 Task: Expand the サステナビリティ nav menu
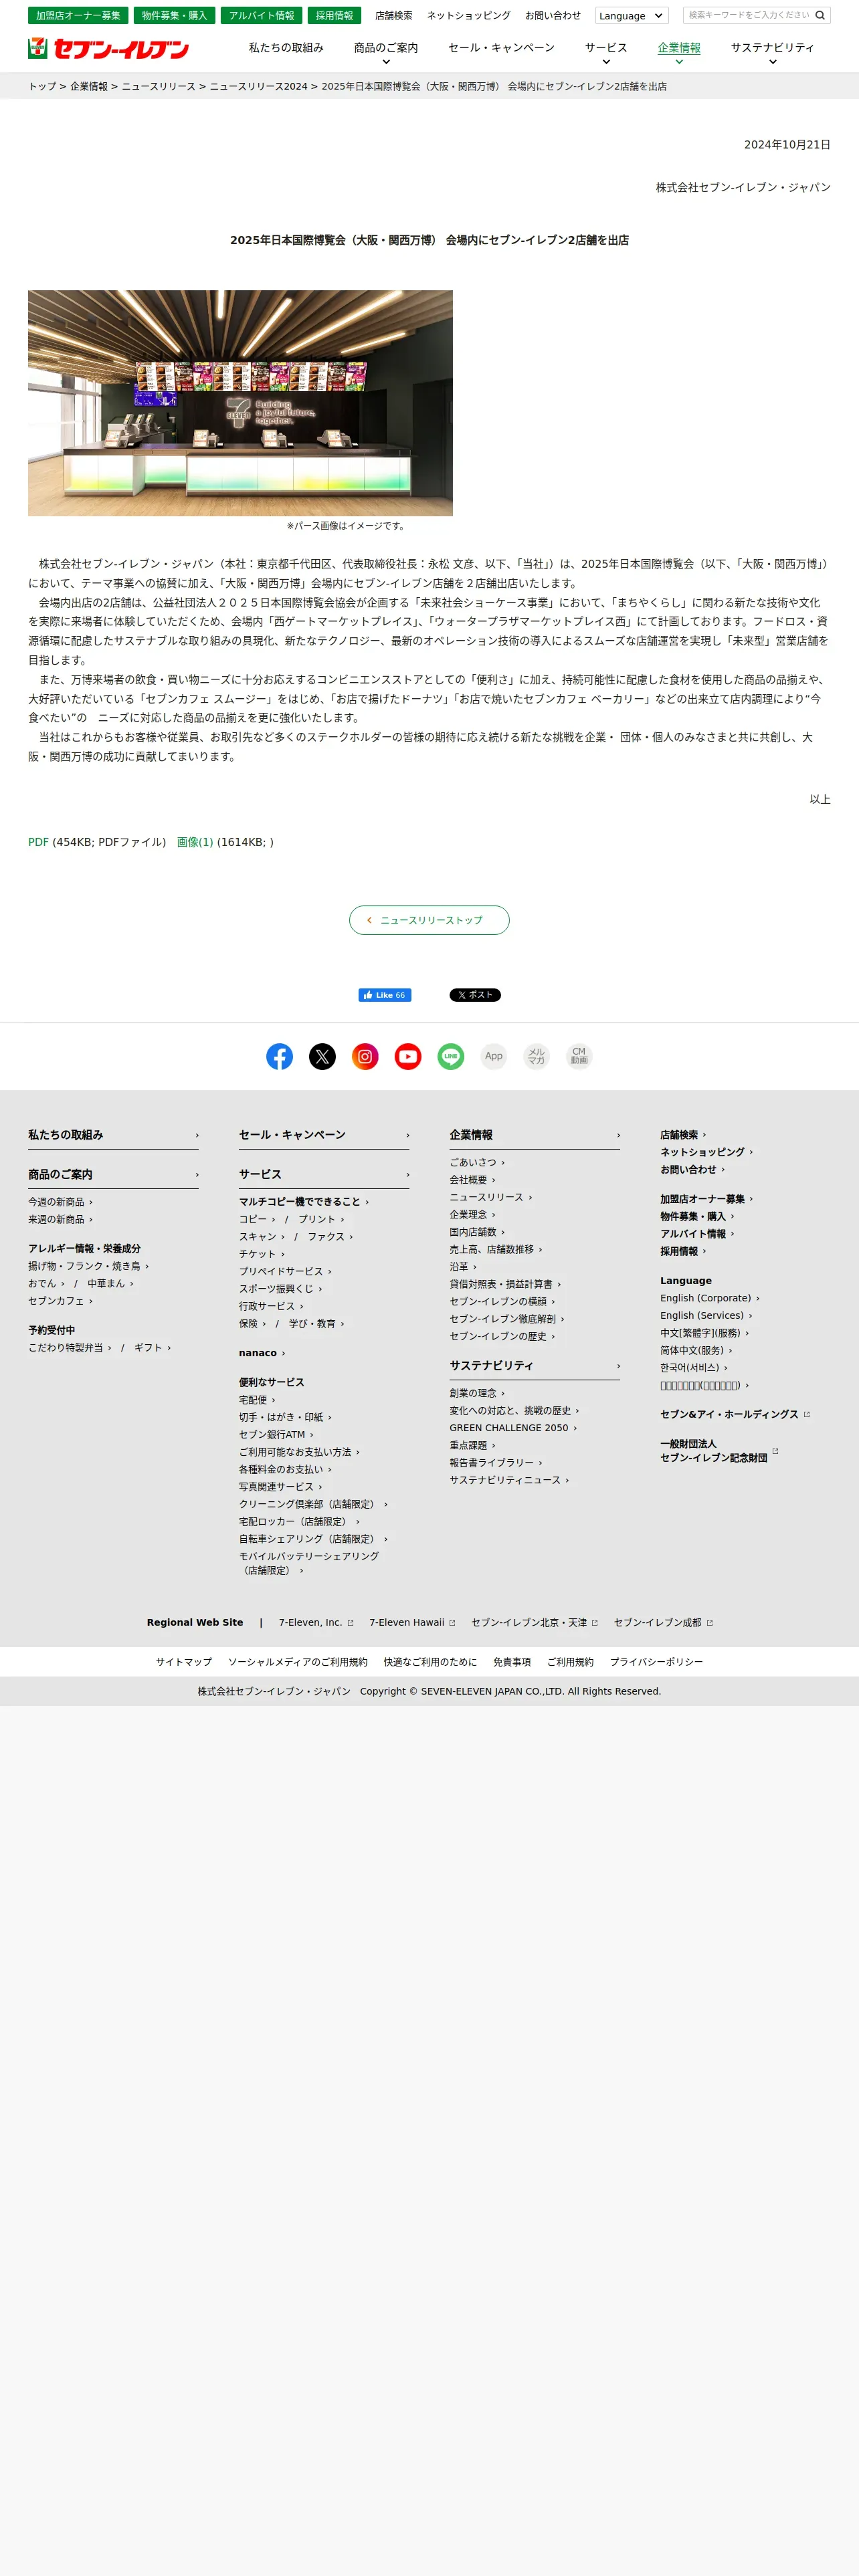pyautogui.click(x=772, y=53)
